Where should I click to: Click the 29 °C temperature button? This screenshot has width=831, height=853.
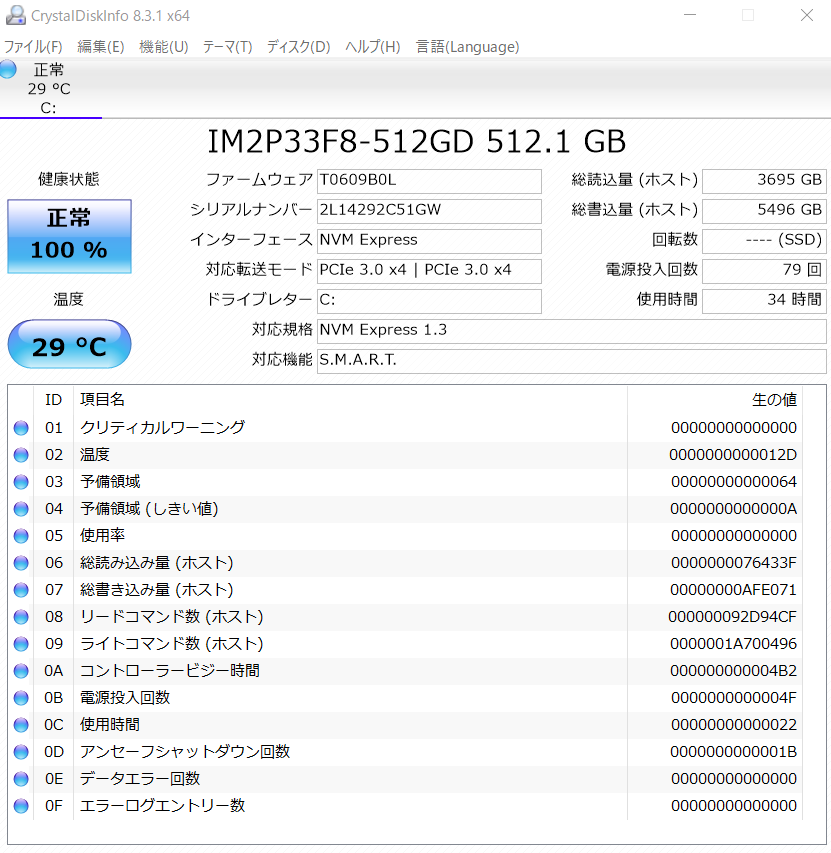coord(69,344)
